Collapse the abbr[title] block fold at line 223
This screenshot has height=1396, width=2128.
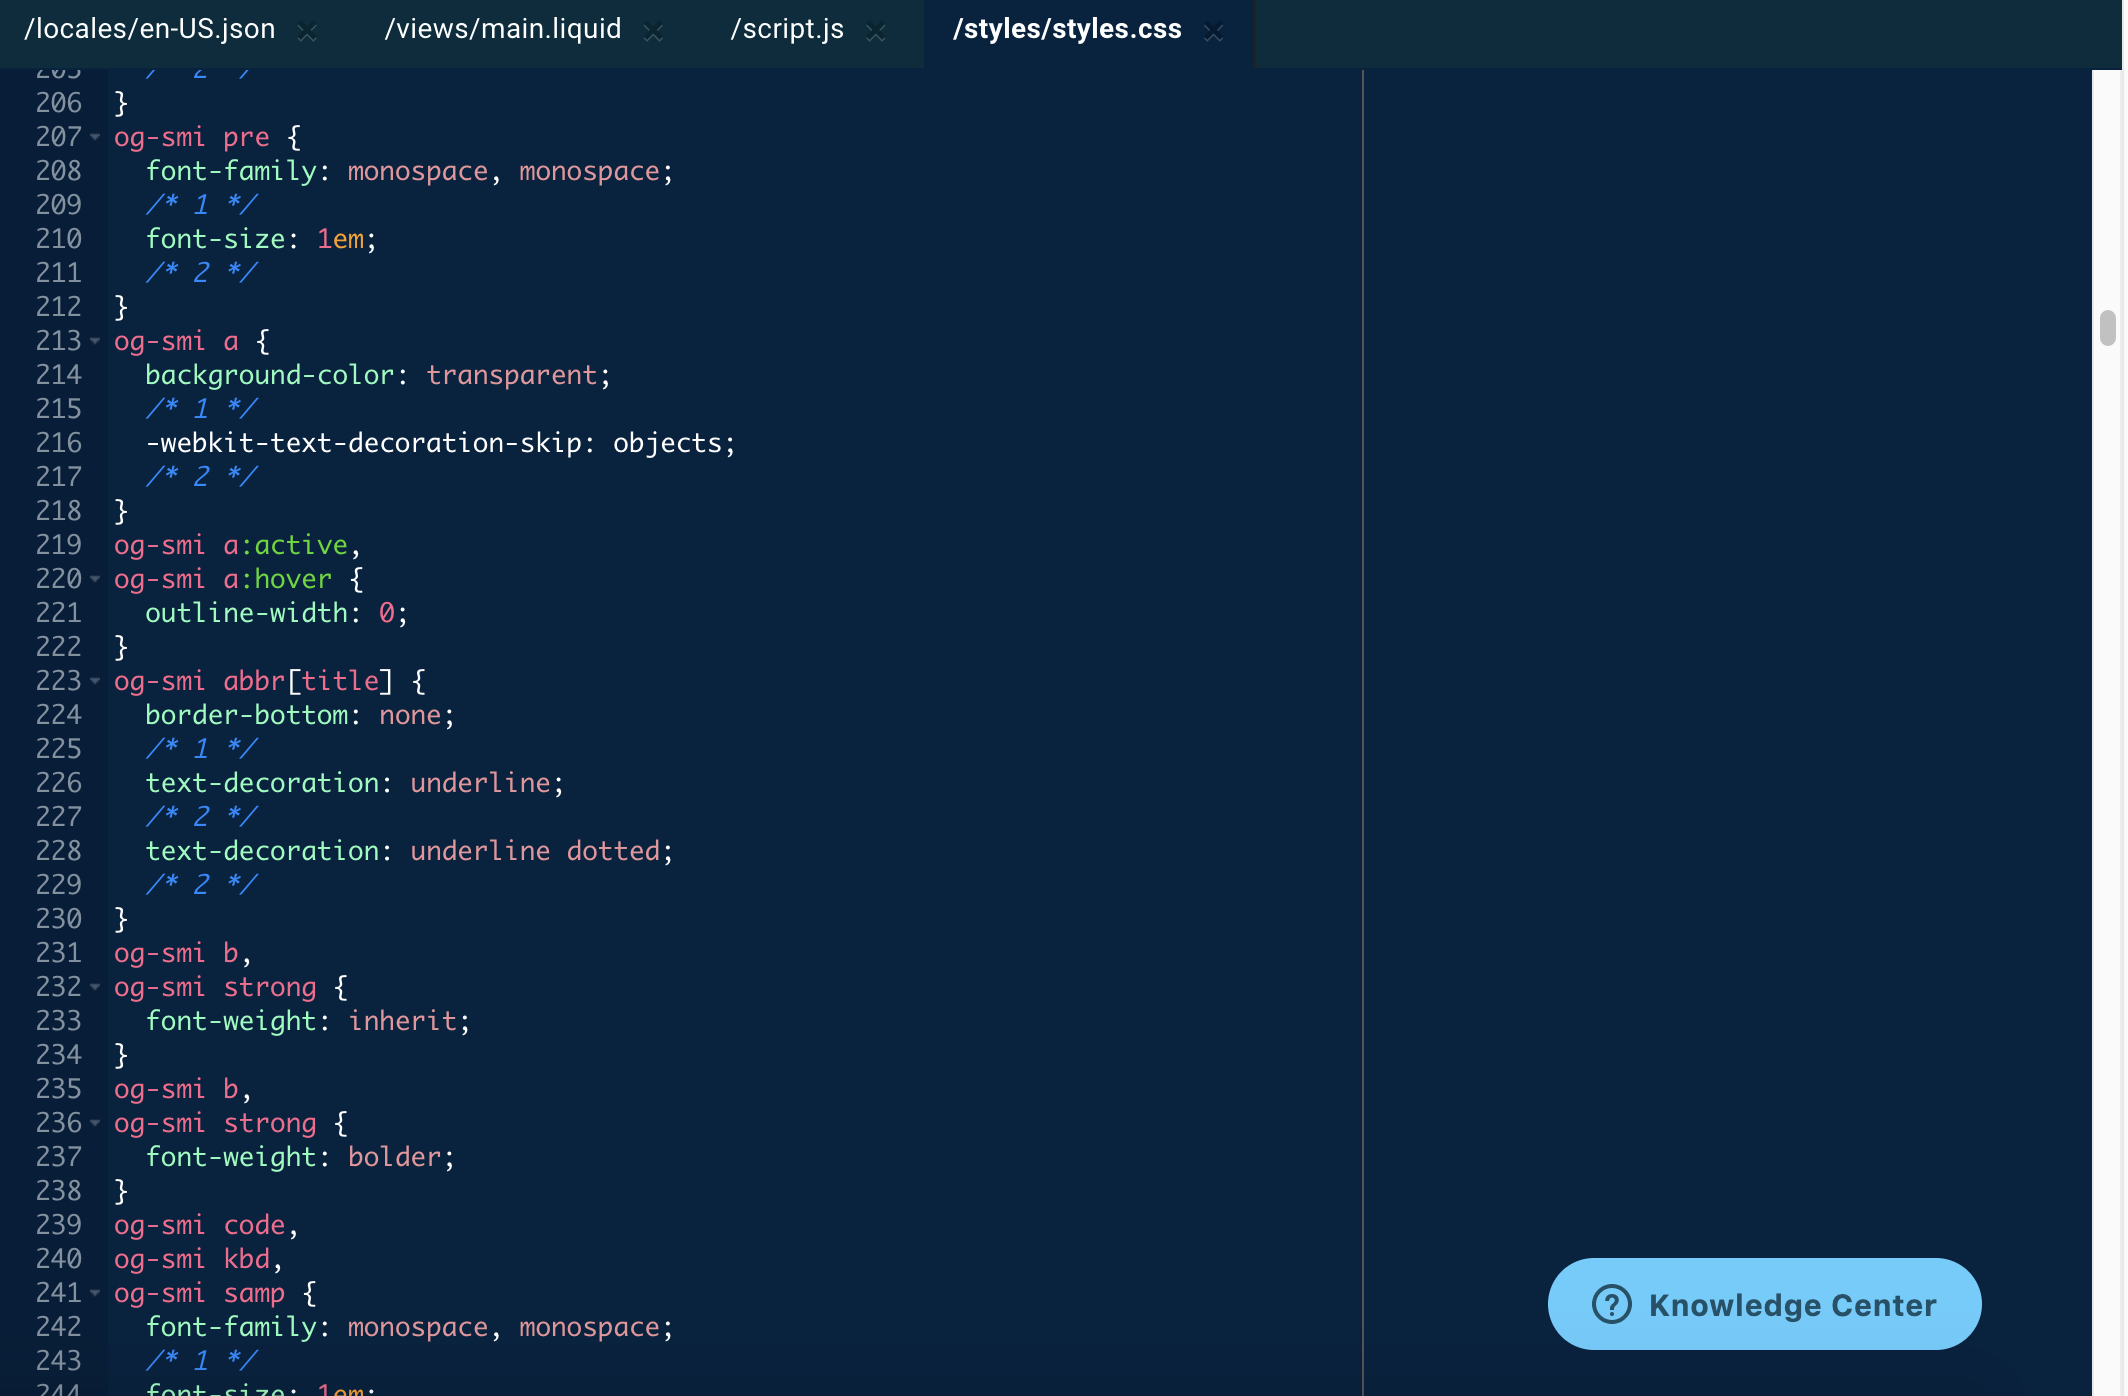[95, 681]
